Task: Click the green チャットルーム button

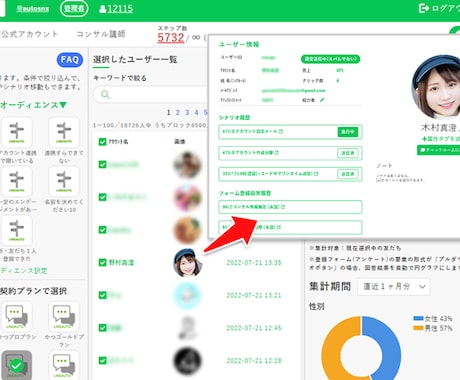Action: tap(438, 150)
